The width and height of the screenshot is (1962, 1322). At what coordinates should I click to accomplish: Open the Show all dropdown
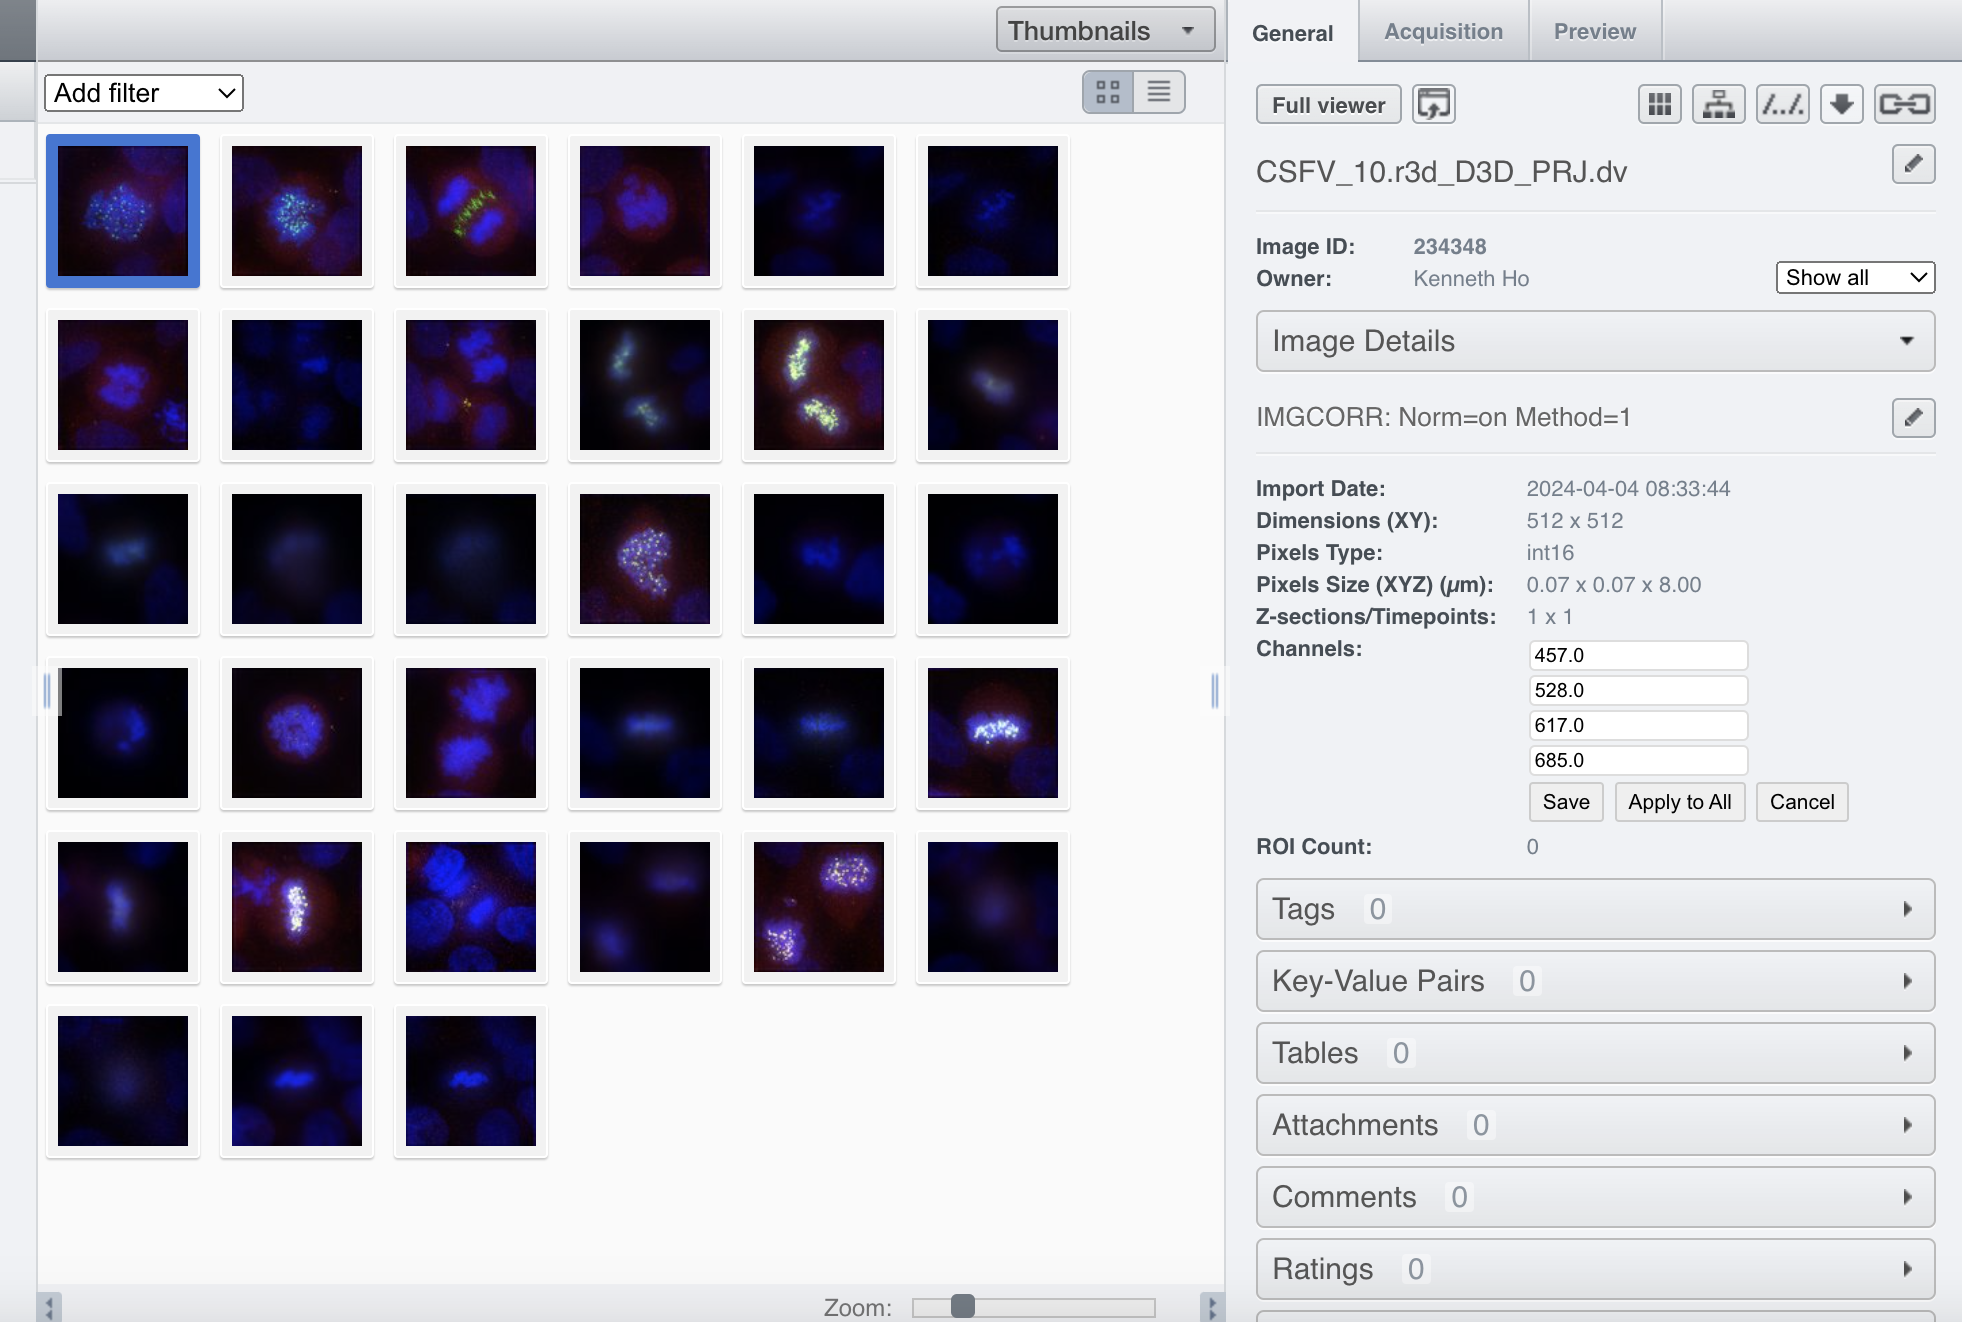click(1855, 277)
